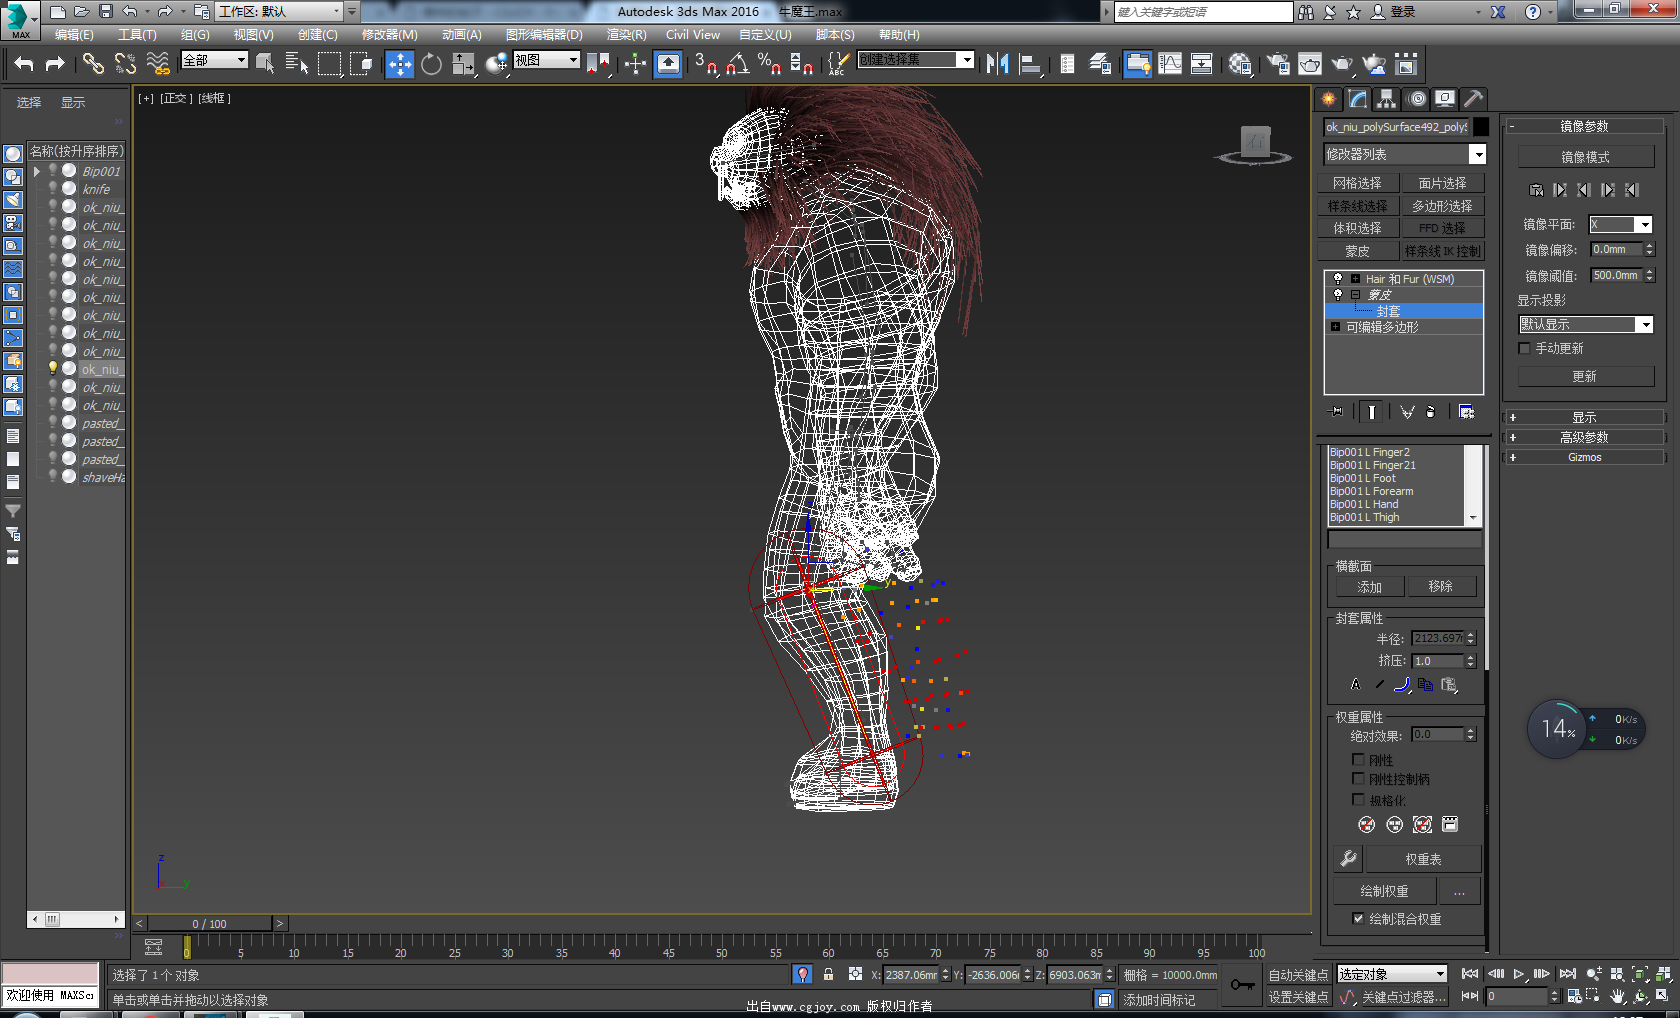Expand the 可编辑多边形 stack entry
The width and height of the screenshot is (1680, 1018).
(x=1335, y=327)
